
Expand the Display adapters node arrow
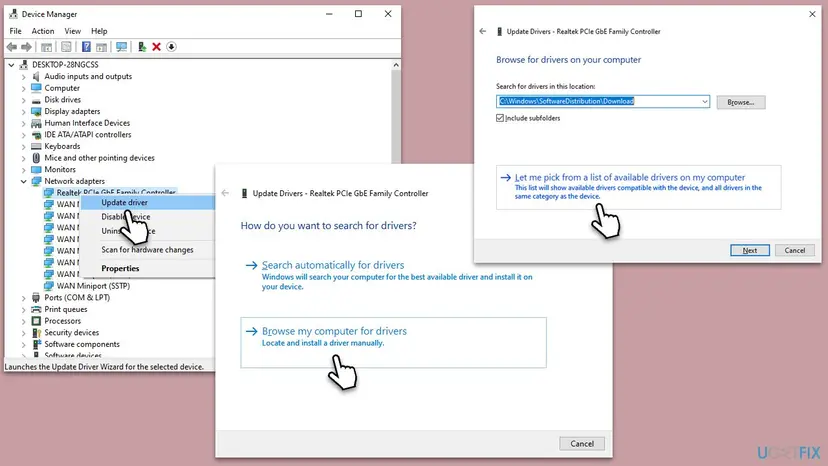pos(23,111)
